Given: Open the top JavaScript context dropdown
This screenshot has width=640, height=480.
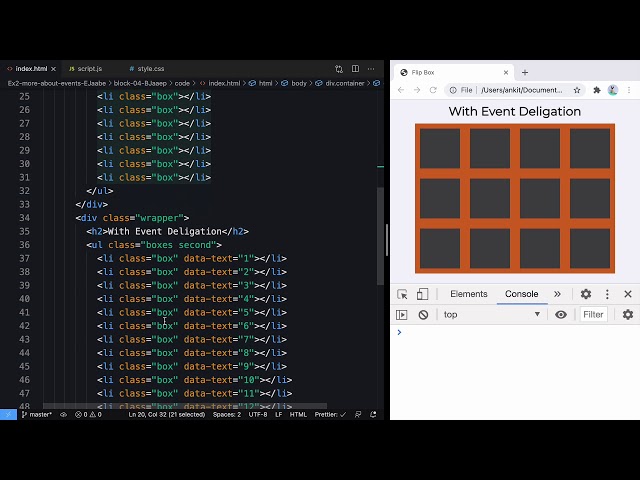Looking at the screenshot, I should [492, 315].
